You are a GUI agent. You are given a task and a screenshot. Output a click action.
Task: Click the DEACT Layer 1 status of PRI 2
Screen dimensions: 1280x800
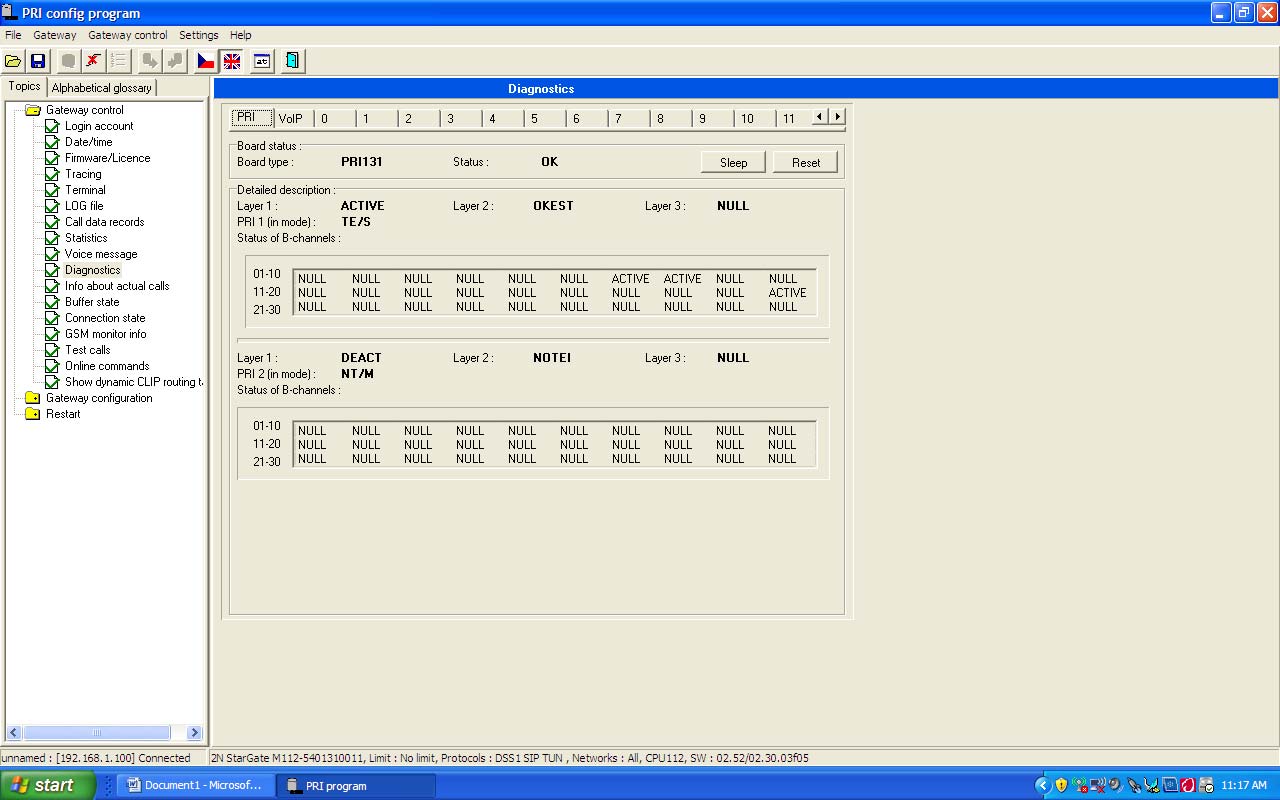(x=361, y=358)
